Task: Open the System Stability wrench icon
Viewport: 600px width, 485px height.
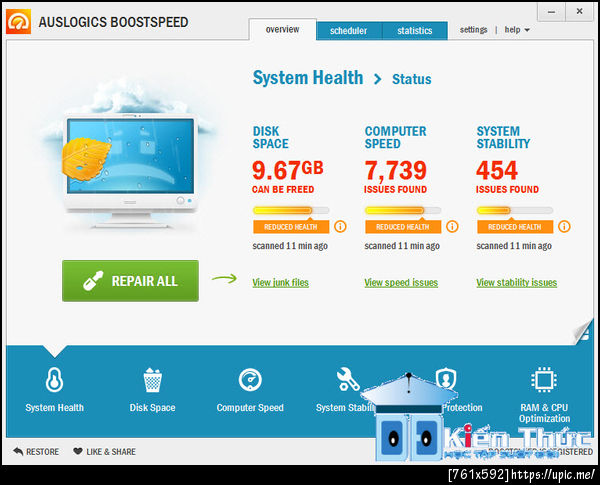Action: coord(347,379)
